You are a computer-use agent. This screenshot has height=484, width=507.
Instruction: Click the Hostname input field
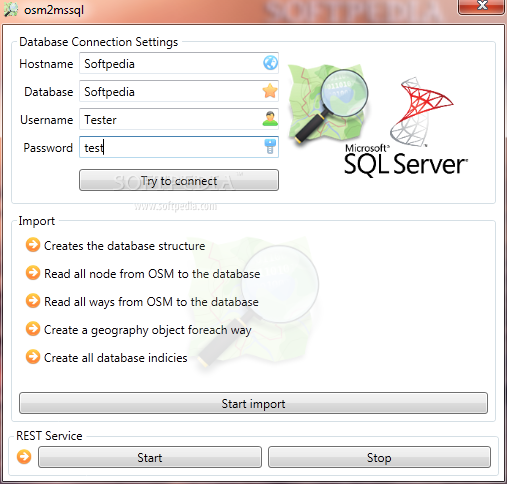click(179, 63)
